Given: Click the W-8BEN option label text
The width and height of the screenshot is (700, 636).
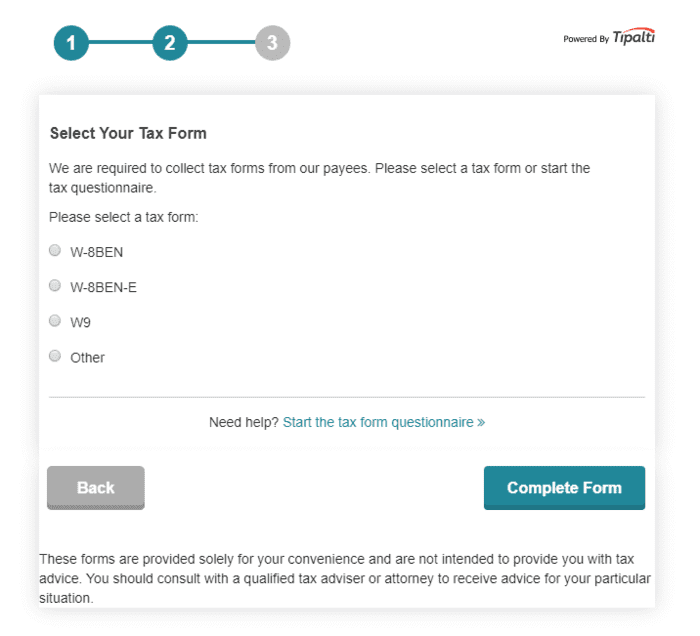Looking at the screenshot, I should point(97,251).
